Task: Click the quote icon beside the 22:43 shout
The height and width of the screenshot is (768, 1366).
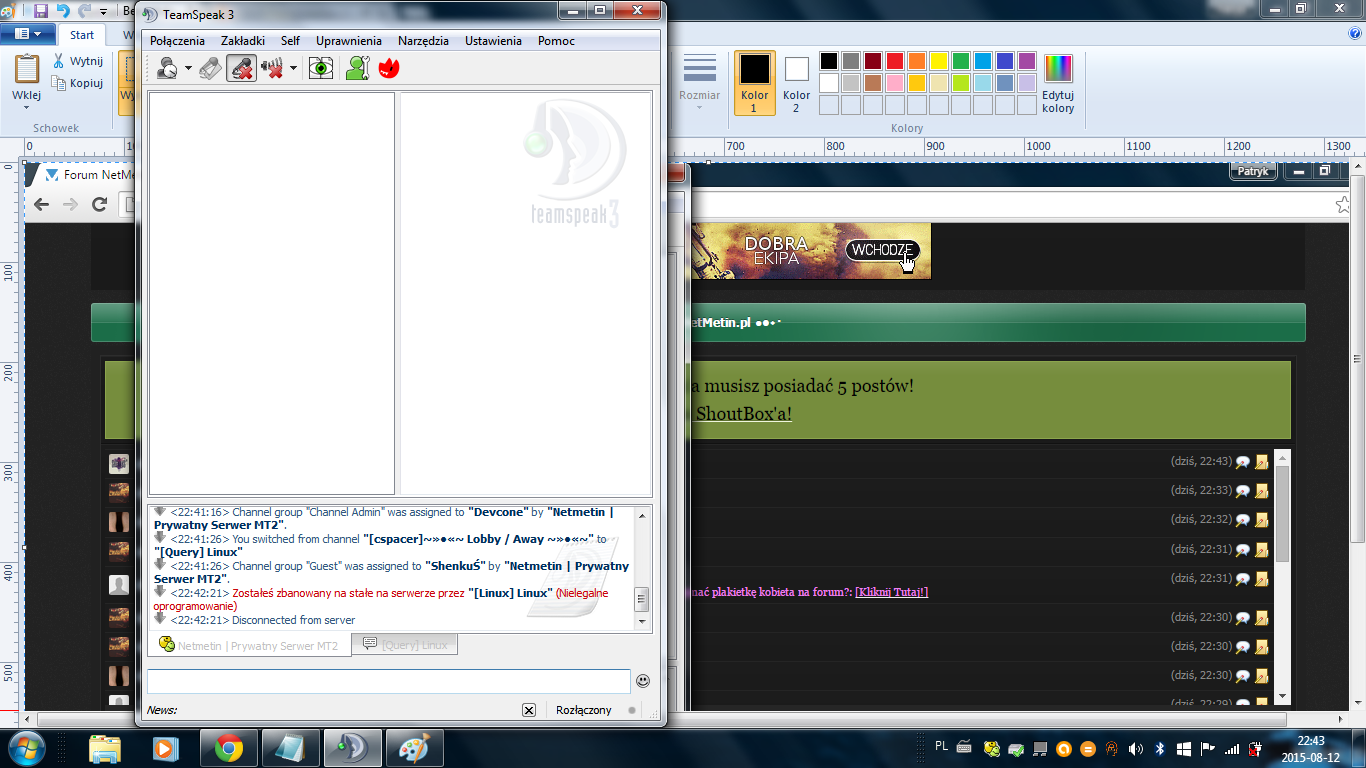Action: coord(1242,462)
